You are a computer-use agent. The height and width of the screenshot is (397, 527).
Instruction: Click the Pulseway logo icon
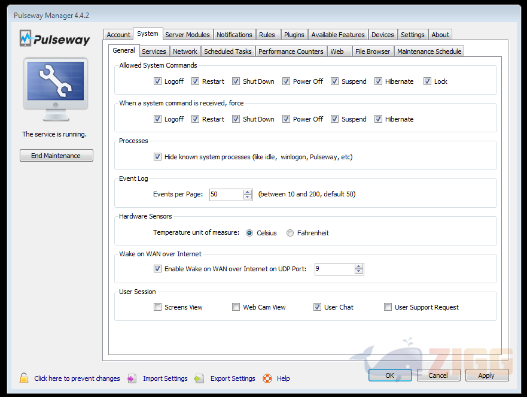tap(26, 38)
